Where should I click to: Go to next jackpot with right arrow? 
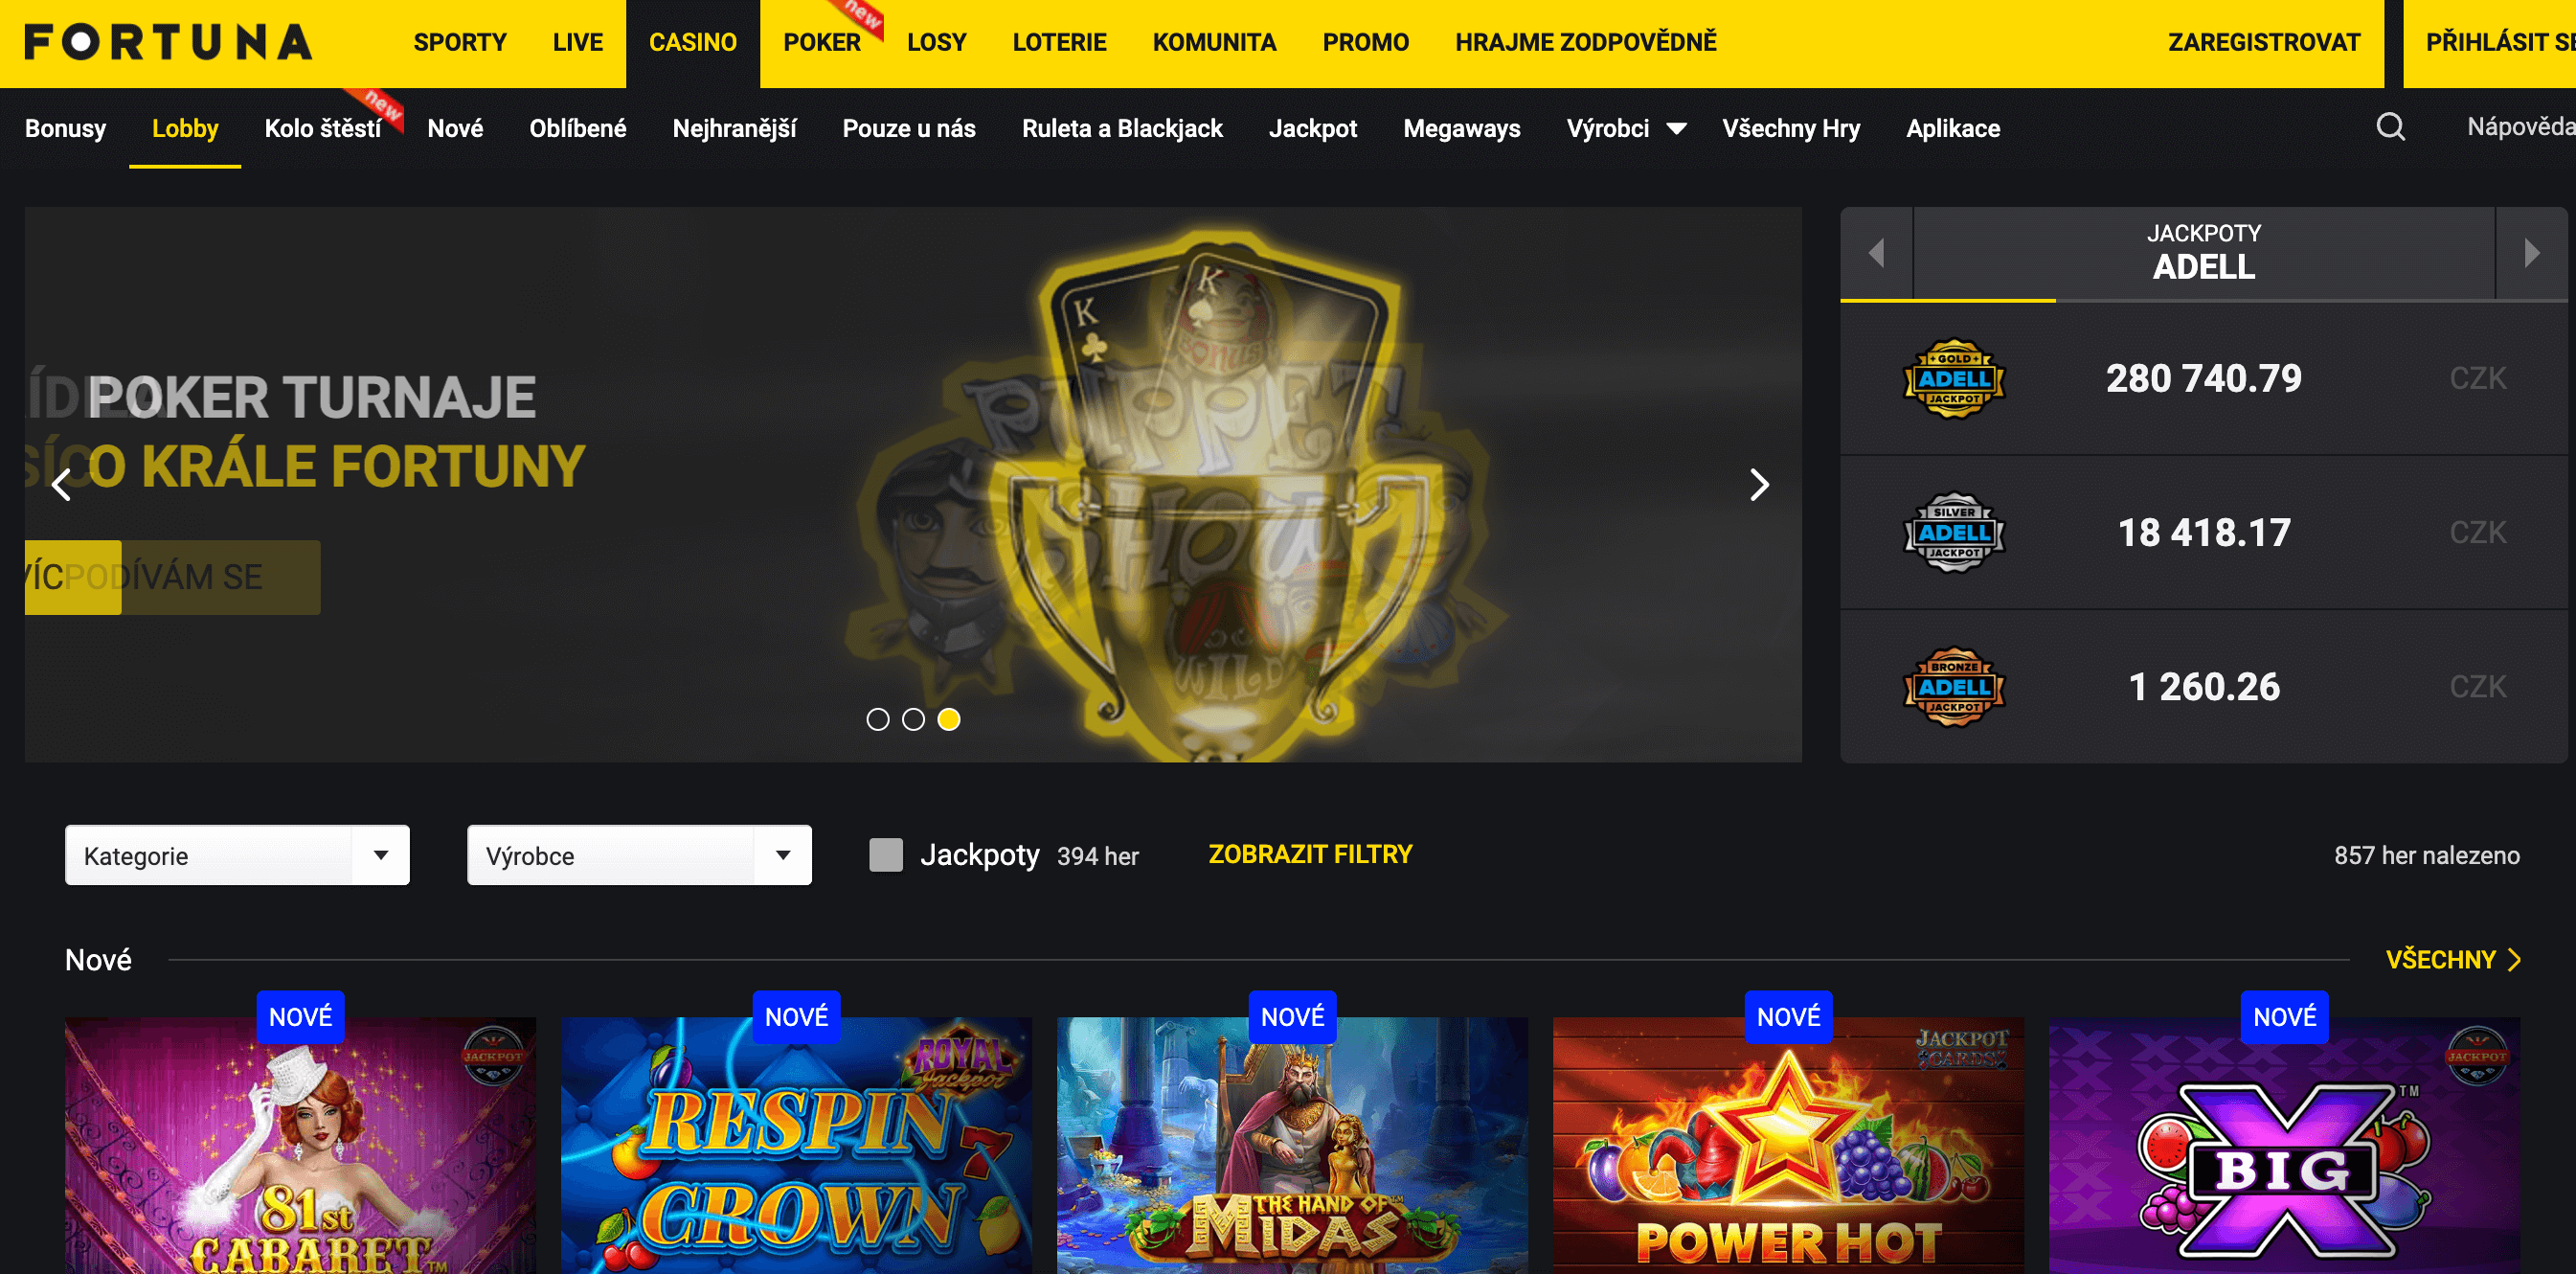click(x=2531, y=253)
